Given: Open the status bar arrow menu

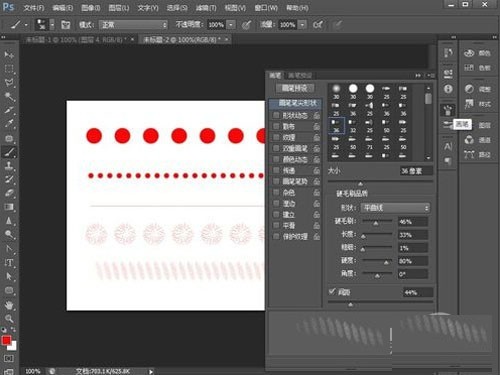Looking at the screenshot, I should tap(151, 371).
